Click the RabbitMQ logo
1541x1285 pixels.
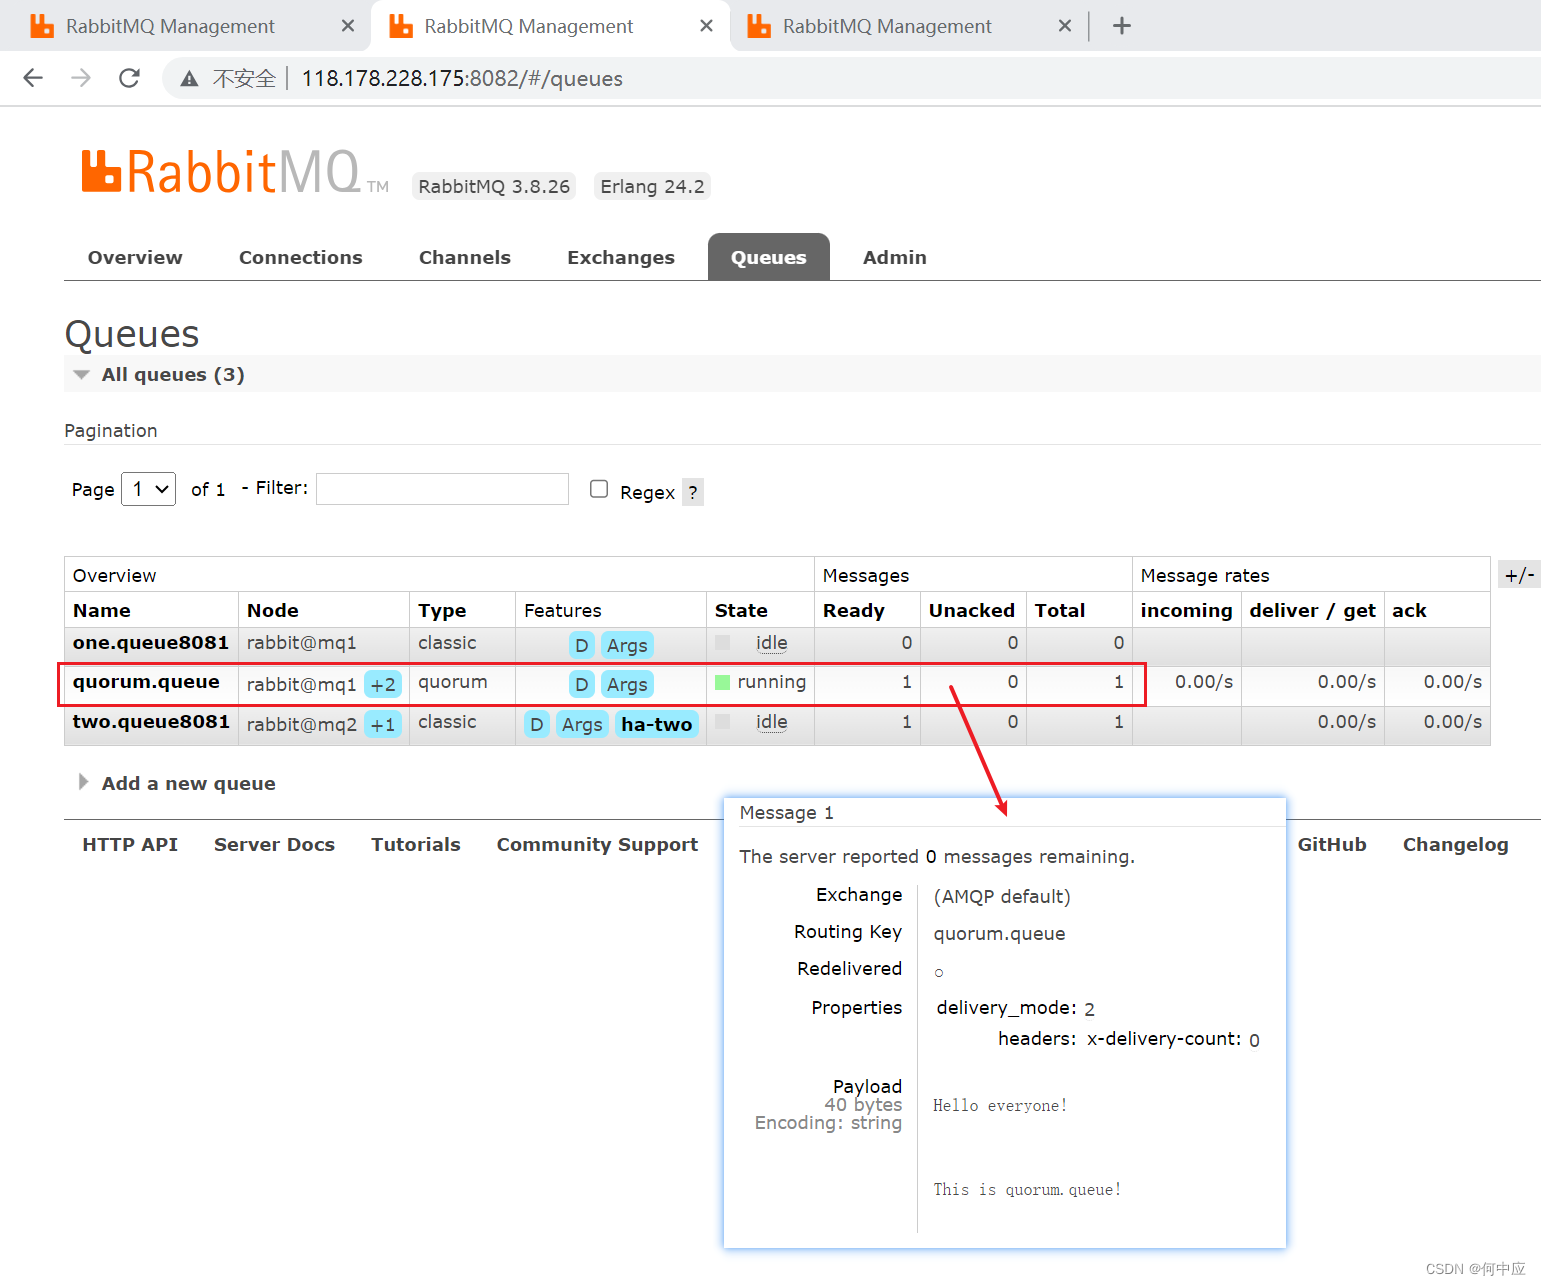coord(235,172)
